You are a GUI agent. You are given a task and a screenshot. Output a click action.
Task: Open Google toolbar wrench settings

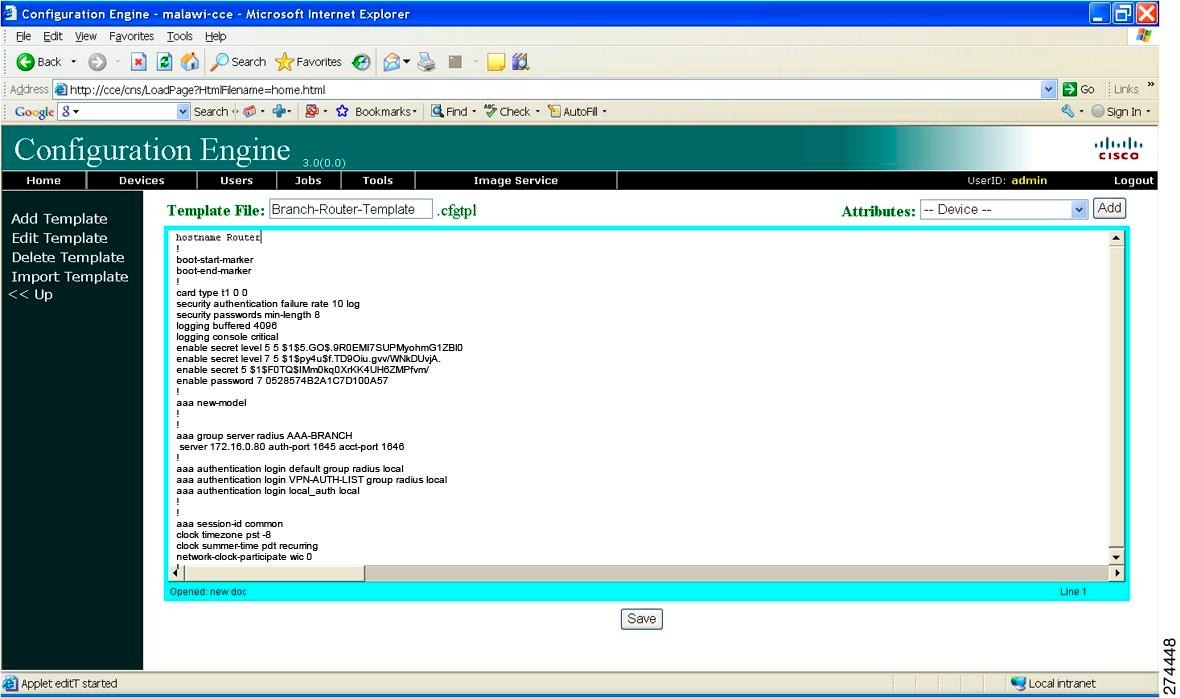pyautogui.click(x=1067, y=111)
